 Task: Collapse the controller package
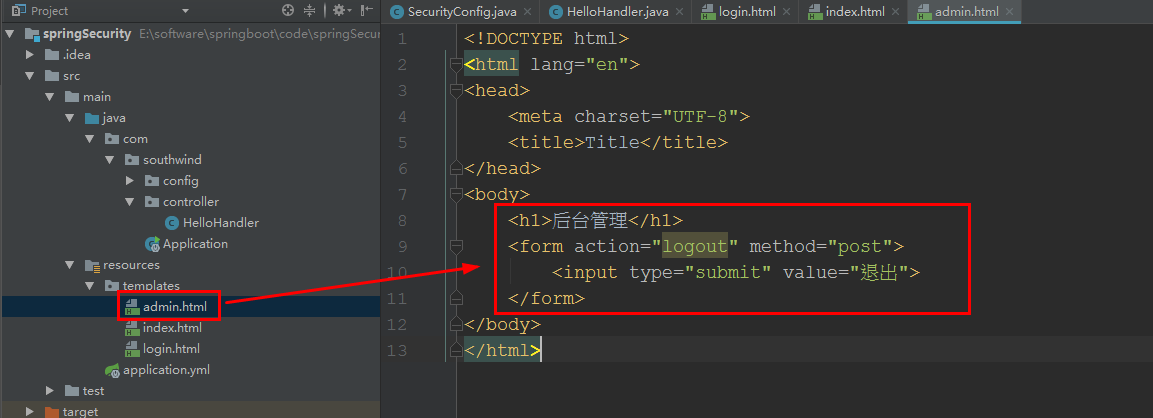(129, 202)
